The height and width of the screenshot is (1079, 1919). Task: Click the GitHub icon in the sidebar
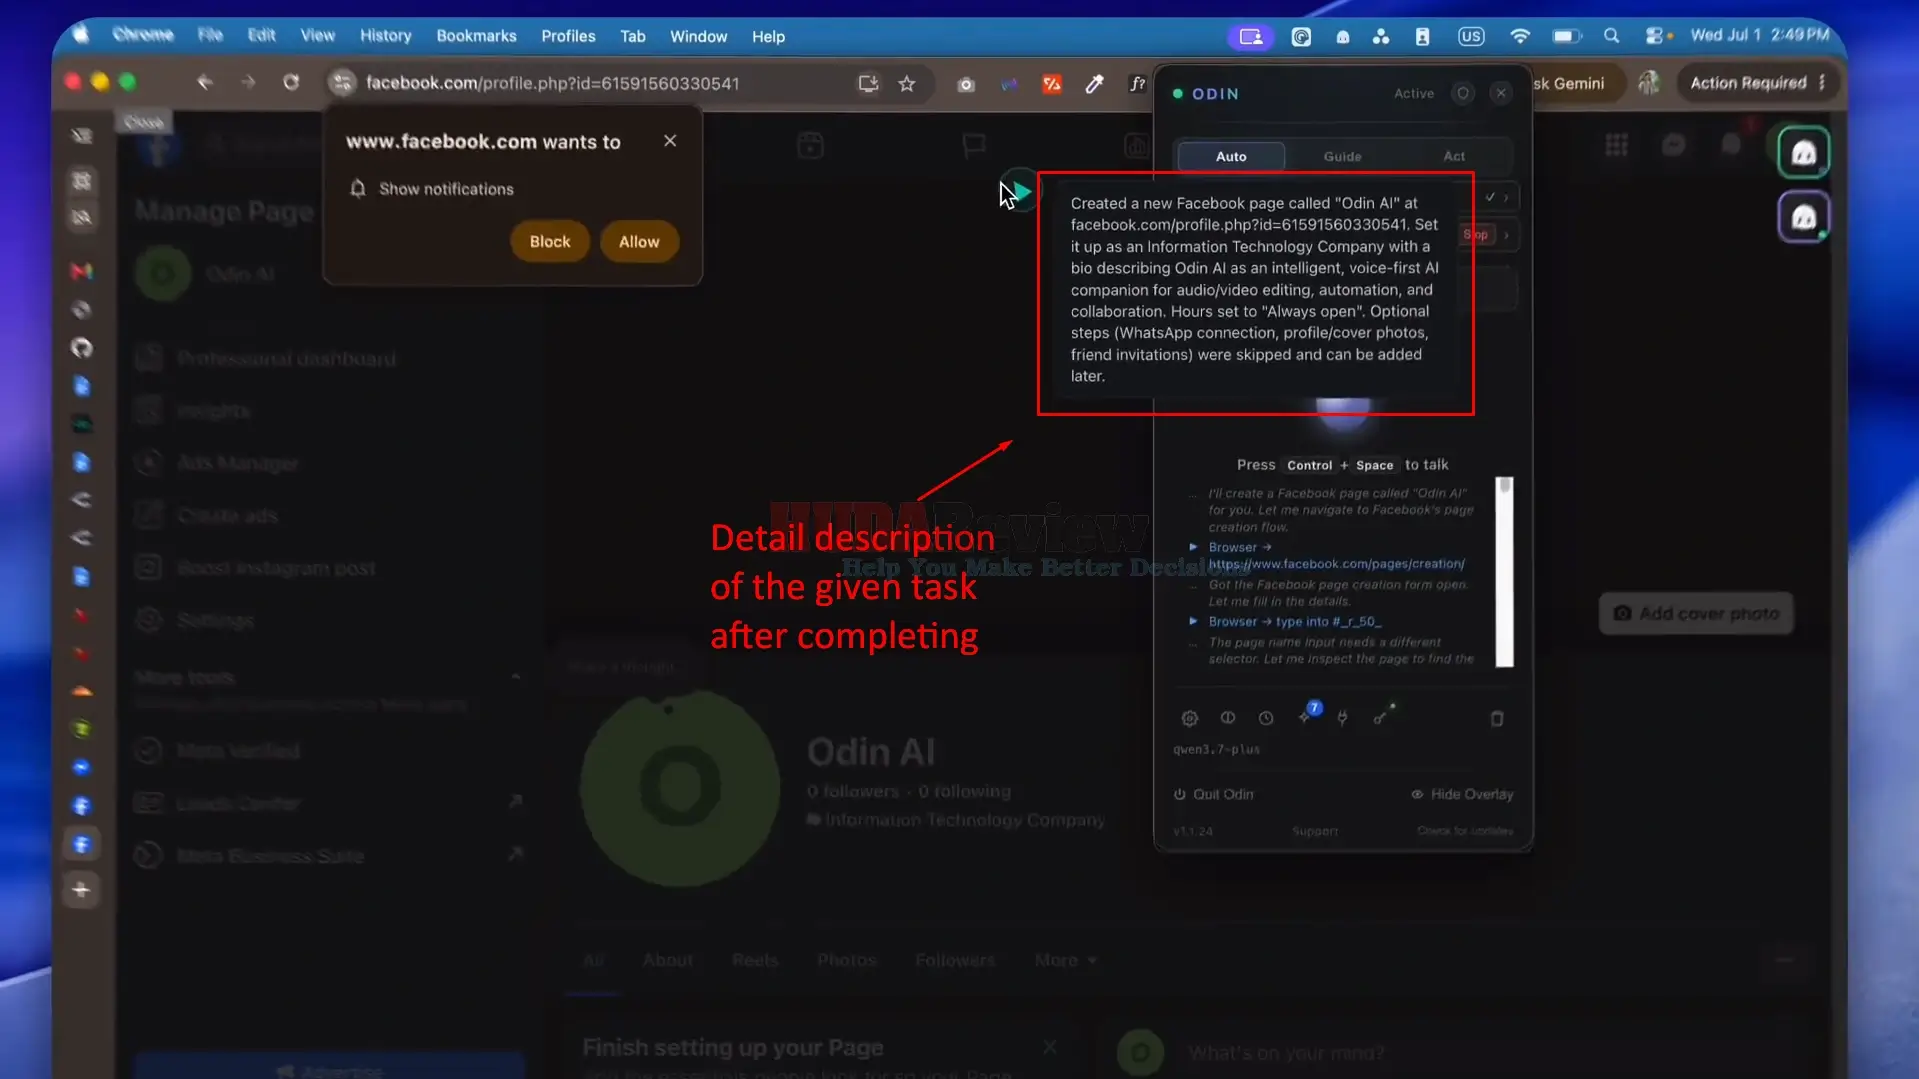click(82, 348)
